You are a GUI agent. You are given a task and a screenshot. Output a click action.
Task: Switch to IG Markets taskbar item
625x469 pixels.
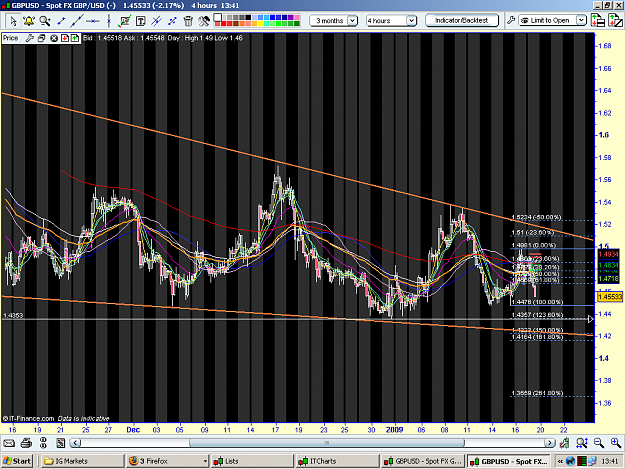coord(83,461)
